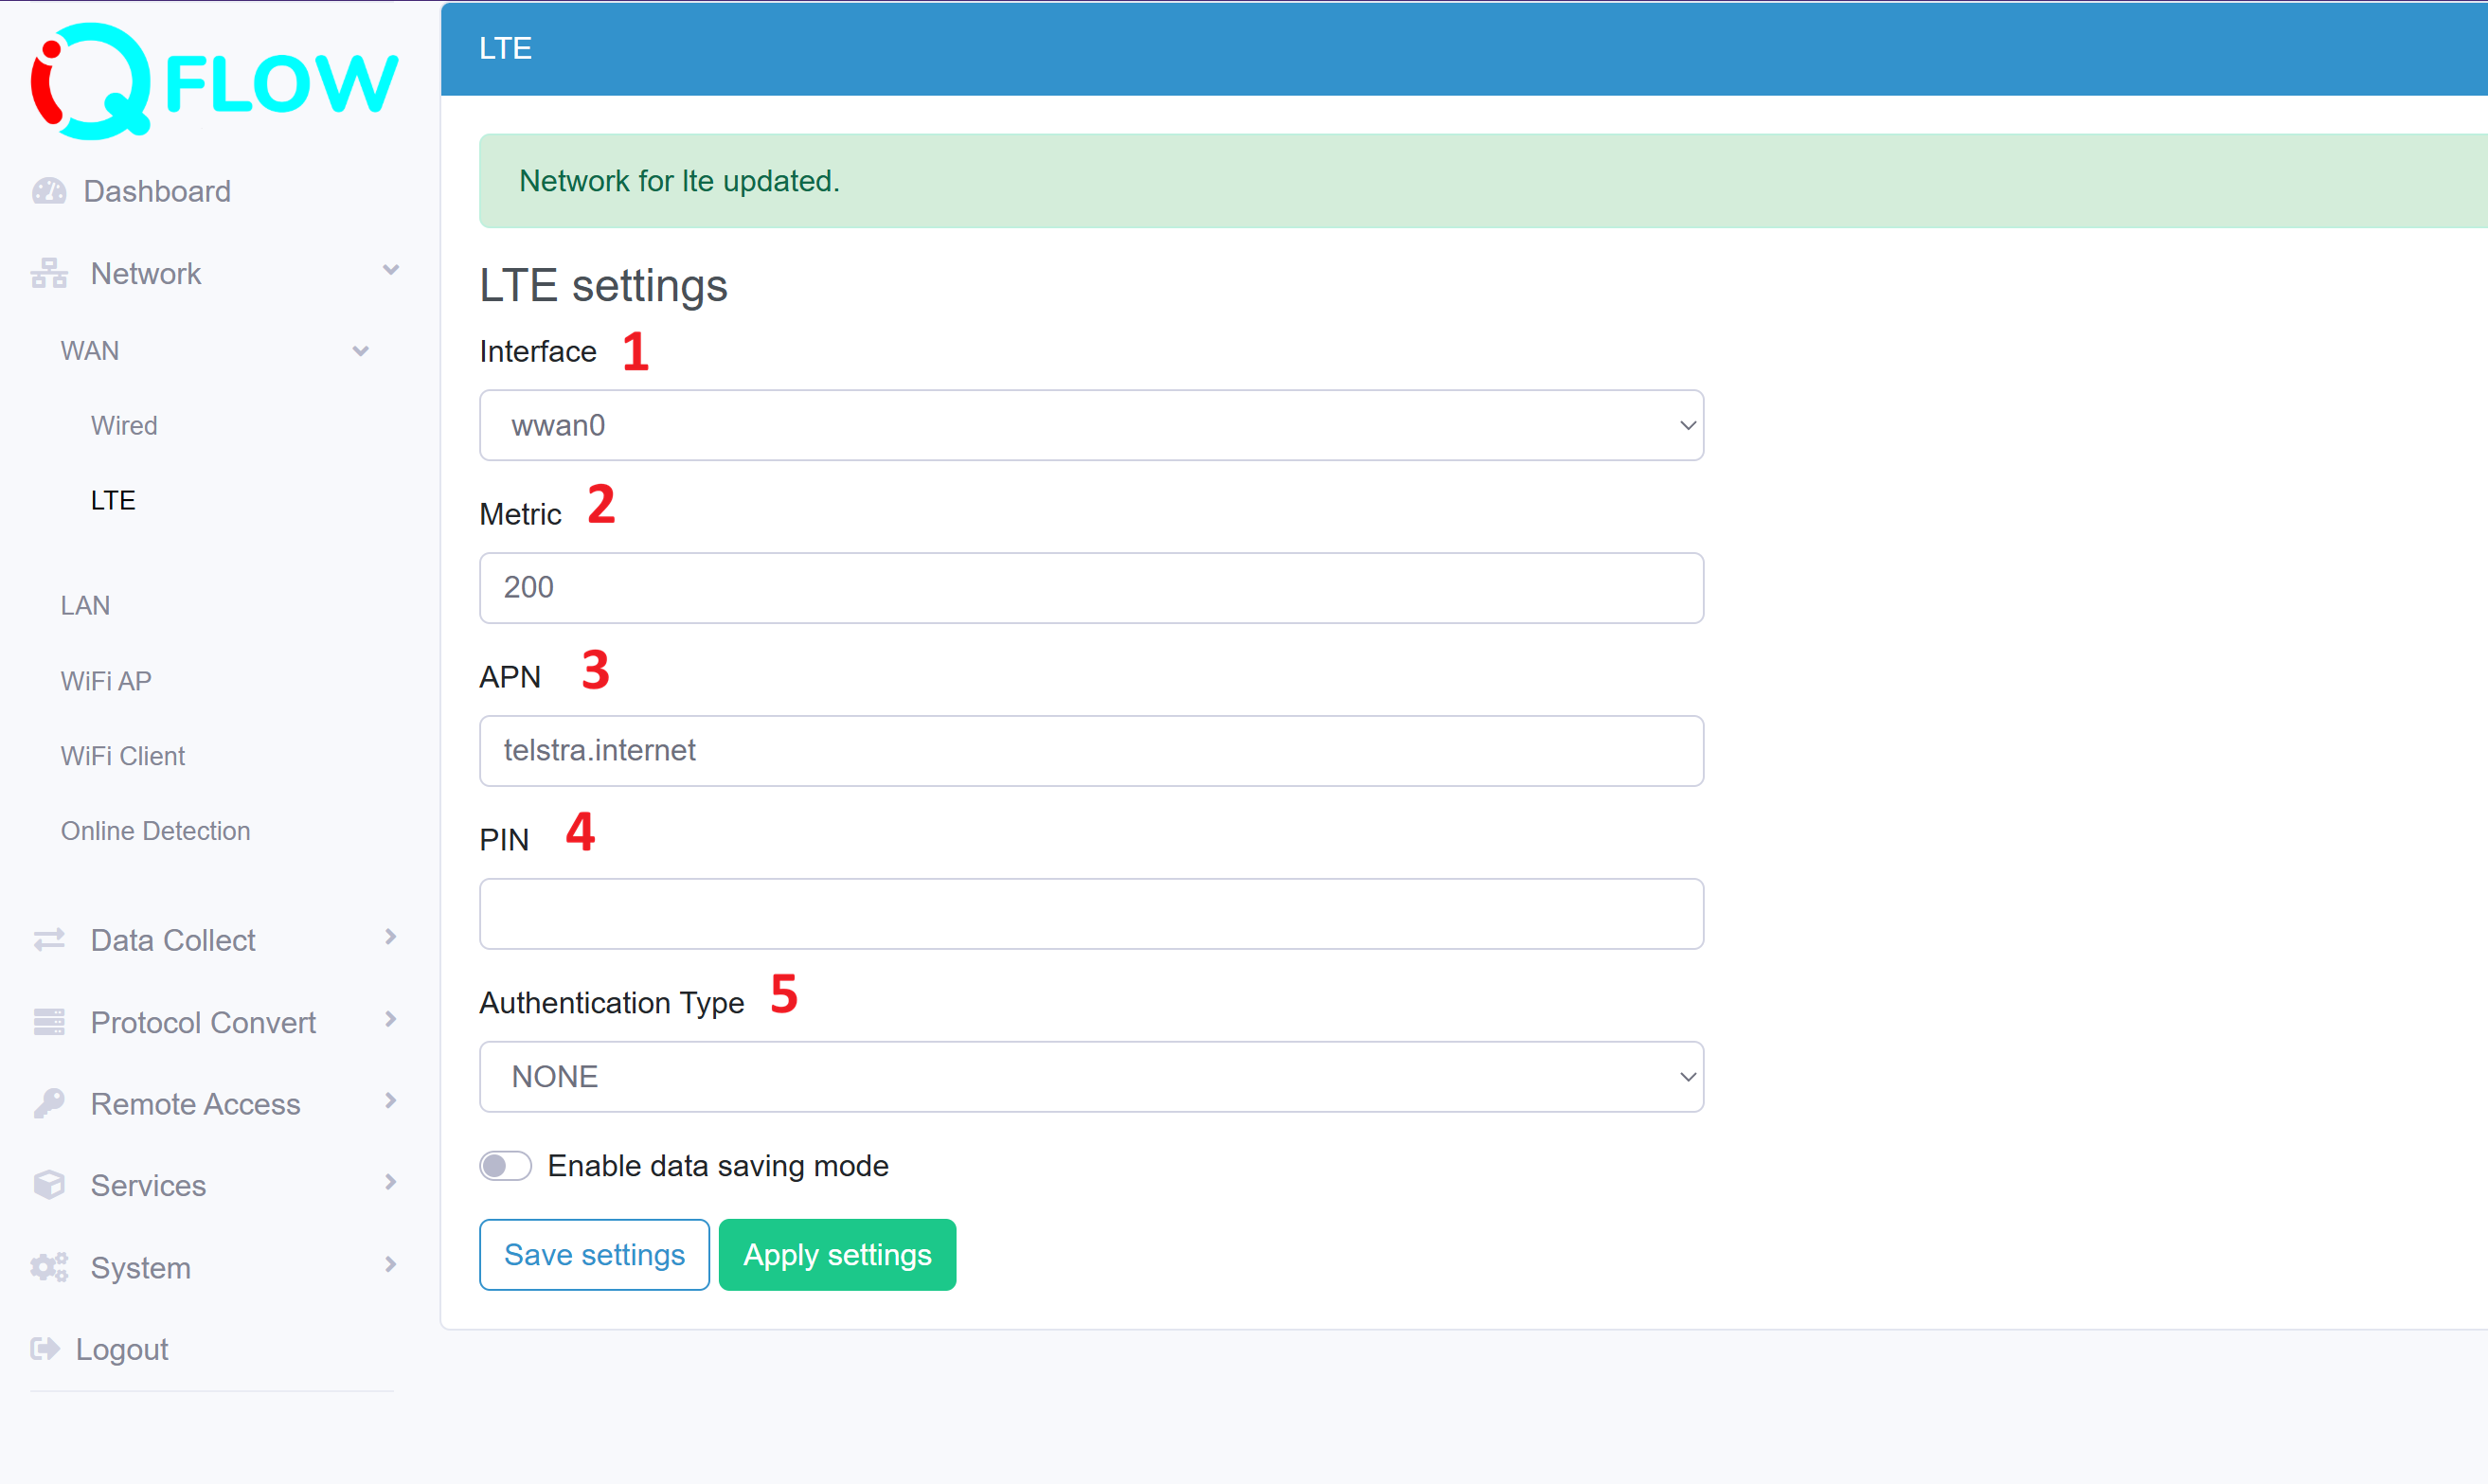Enable data saving mode
Image resolution: width=2488 pixels, height=1484 pixels.
pos(505,1165)
